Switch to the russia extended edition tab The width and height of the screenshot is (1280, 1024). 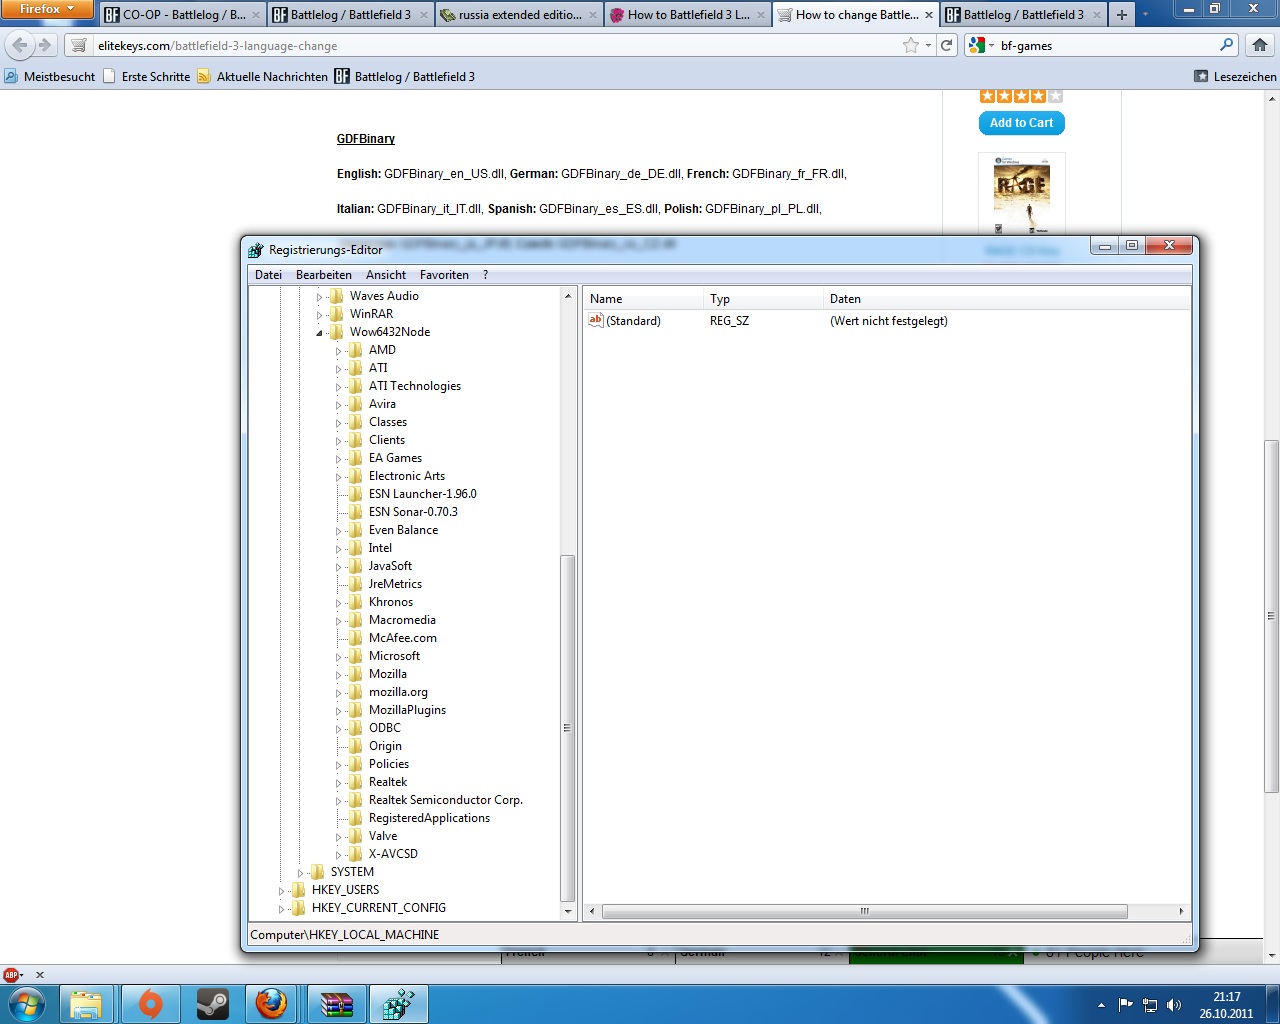[518, 15]
